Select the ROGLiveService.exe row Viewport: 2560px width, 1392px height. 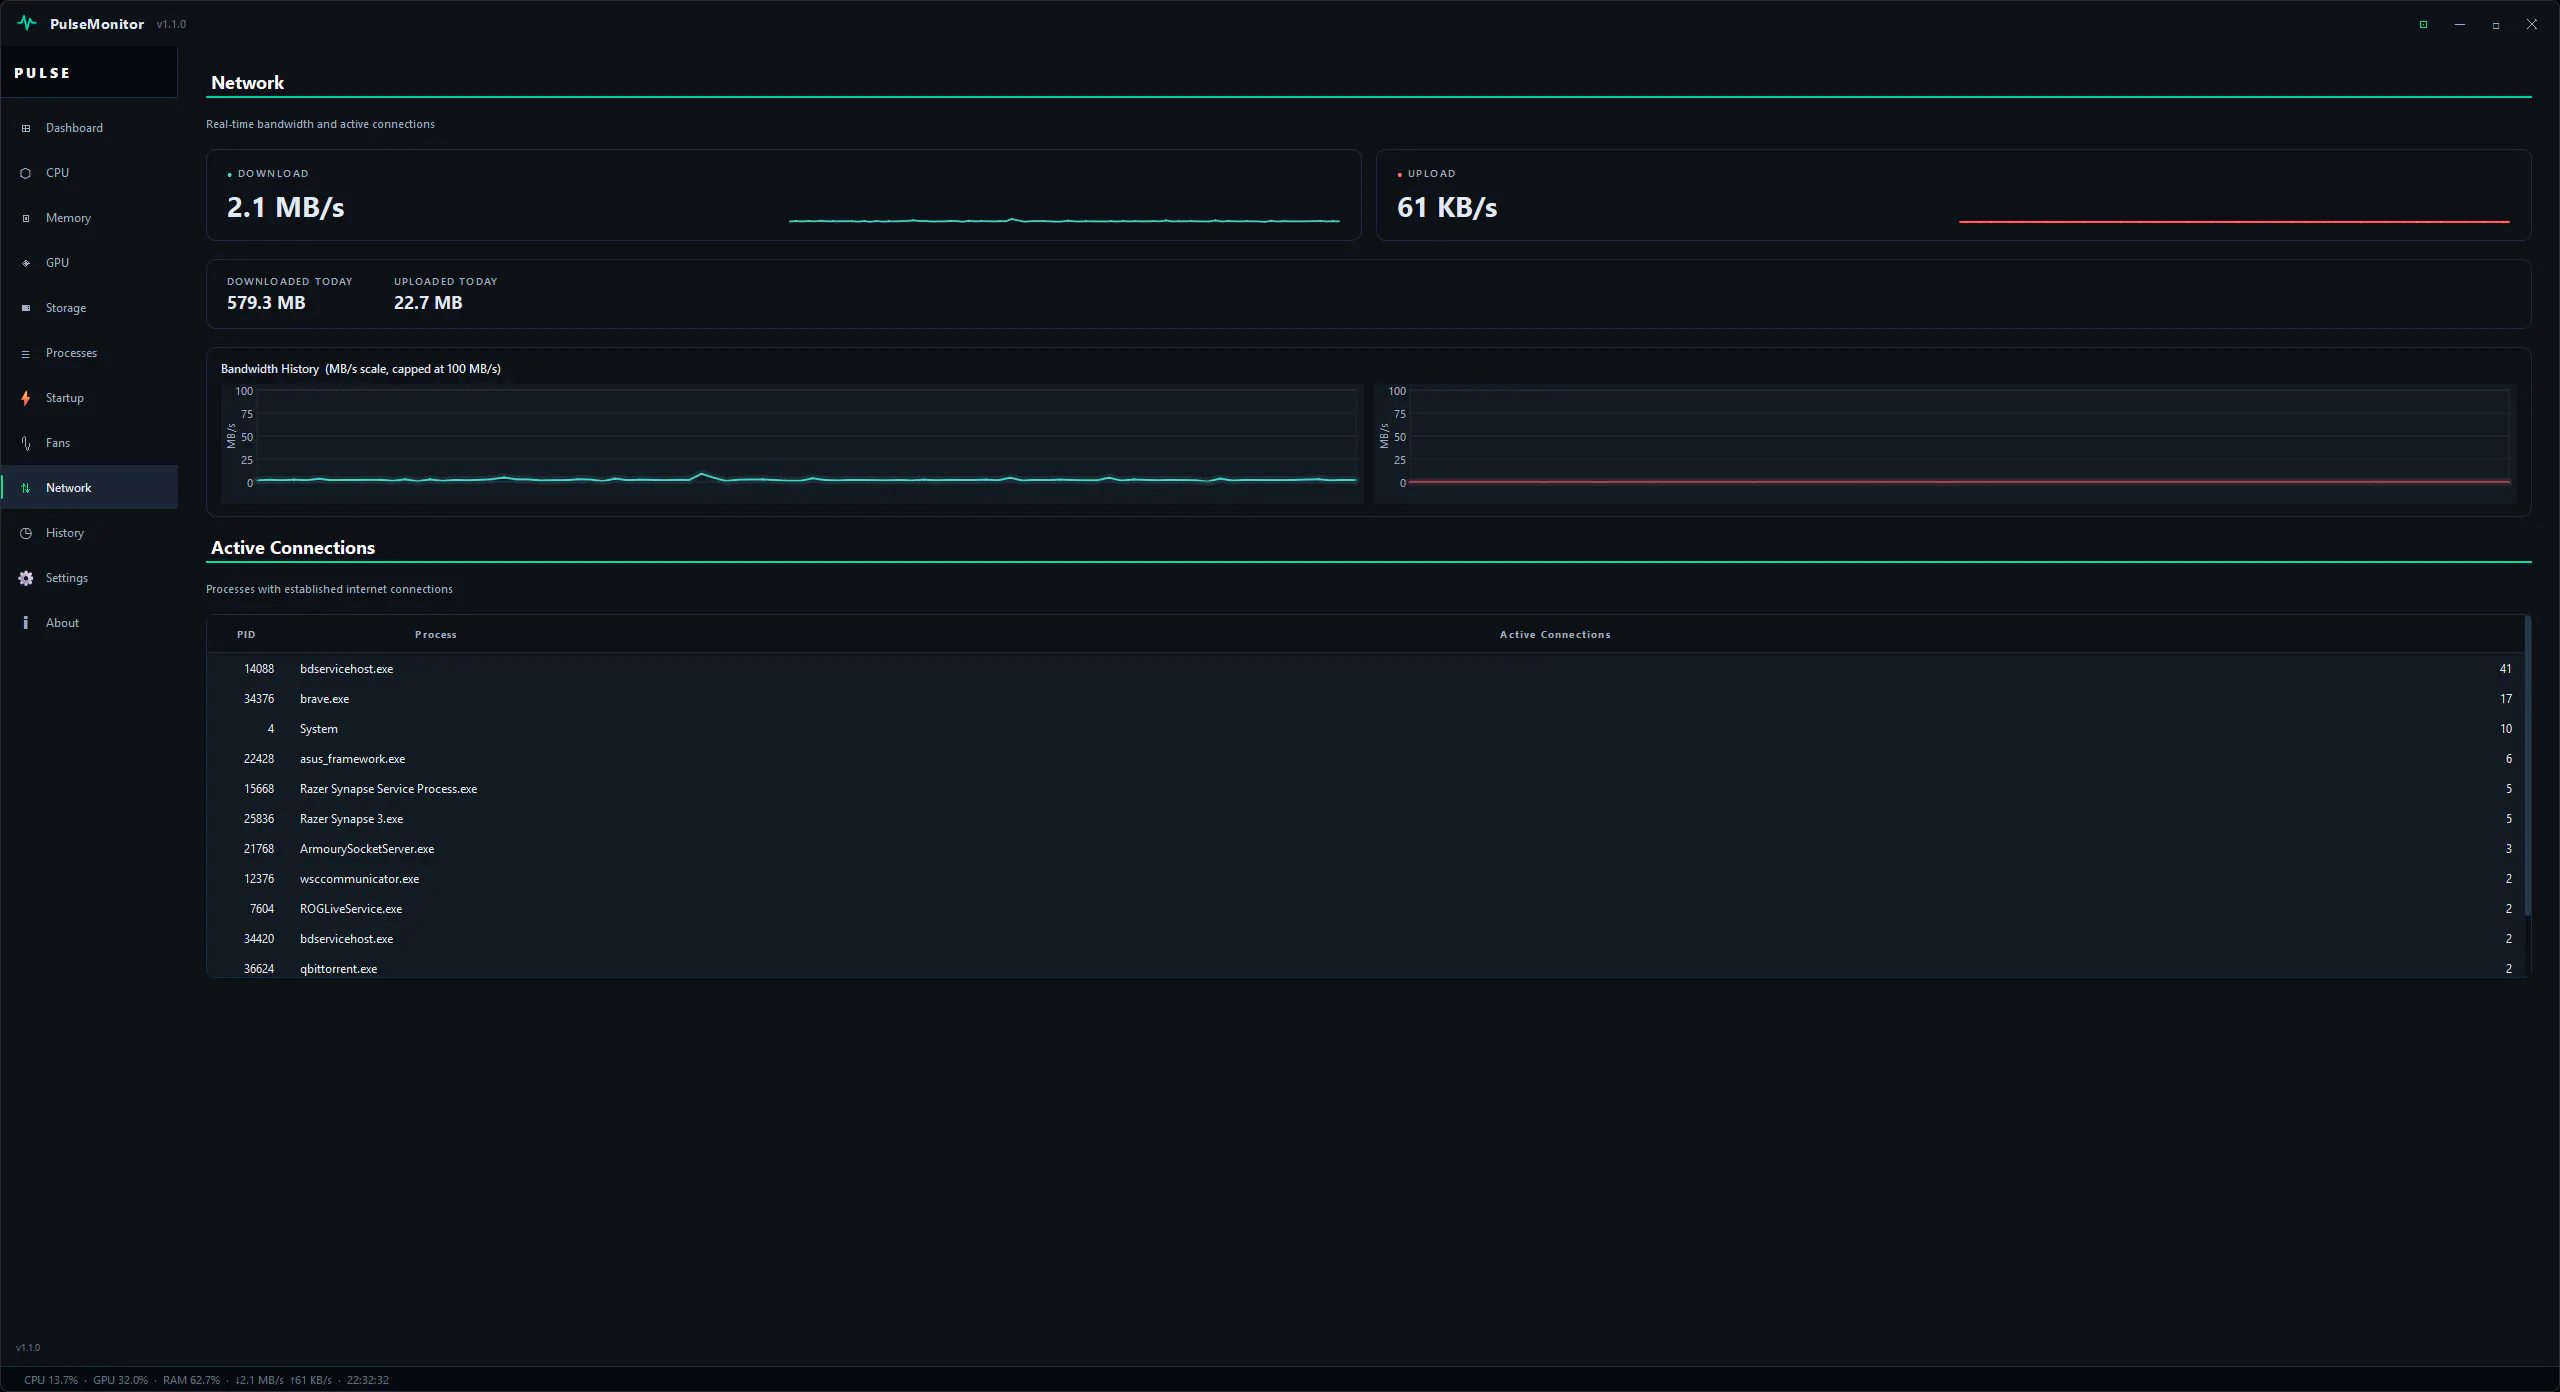1366,909
